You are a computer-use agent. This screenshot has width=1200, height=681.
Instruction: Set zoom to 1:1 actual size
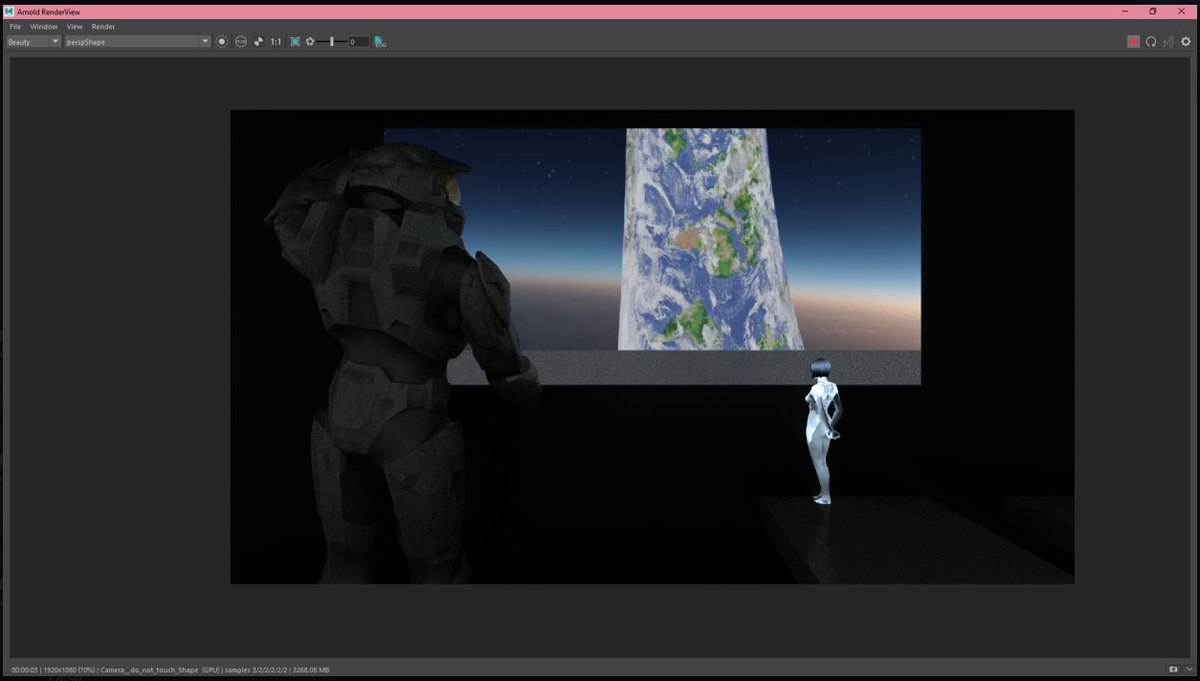pyautogui.click(x=276, y=42)
